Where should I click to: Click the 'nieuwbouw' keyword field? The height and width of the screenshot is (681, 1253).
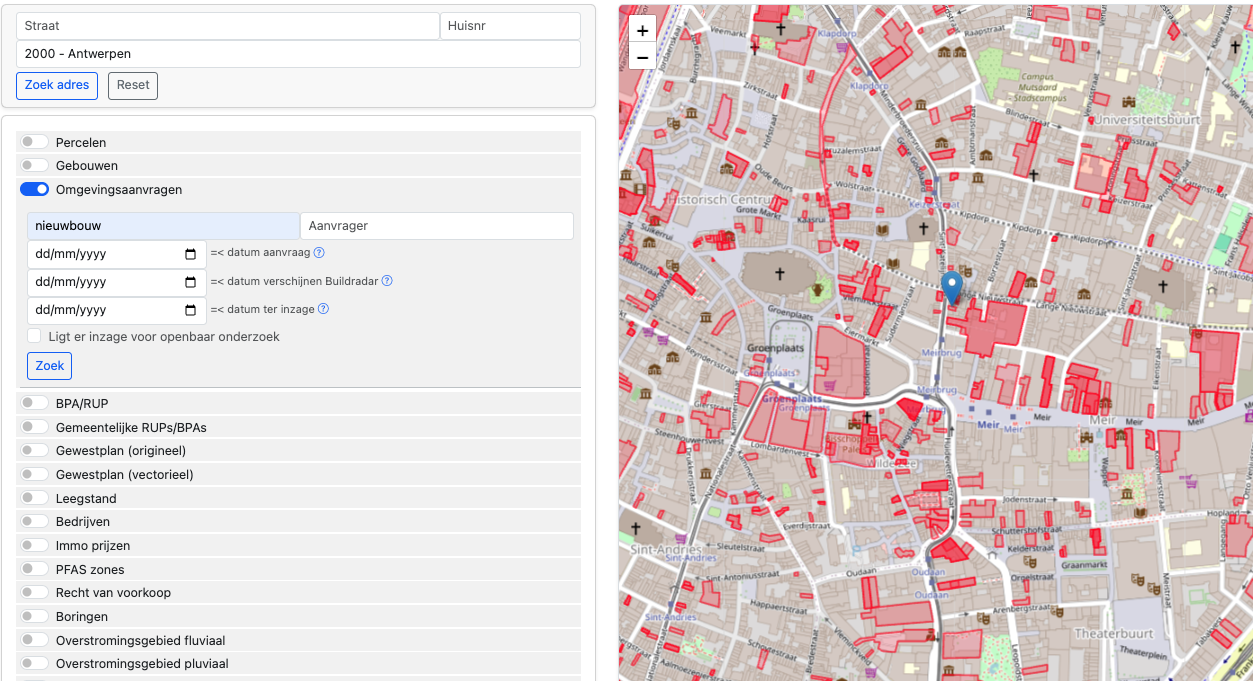(x=163, y=226)
